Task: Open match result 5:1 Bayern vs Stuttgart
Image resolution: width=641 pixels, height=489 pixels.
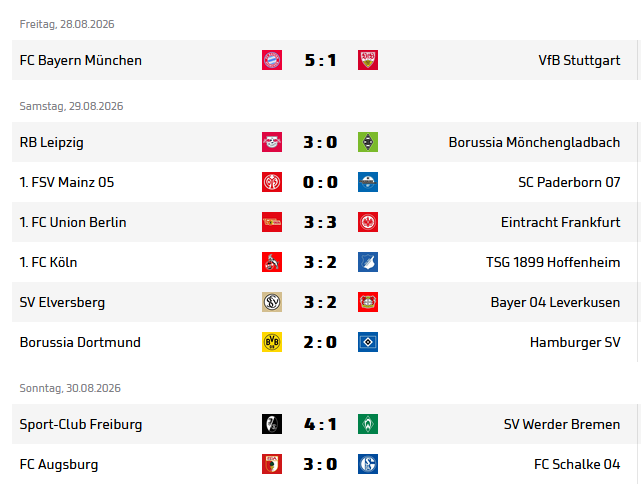Action: 320,60
